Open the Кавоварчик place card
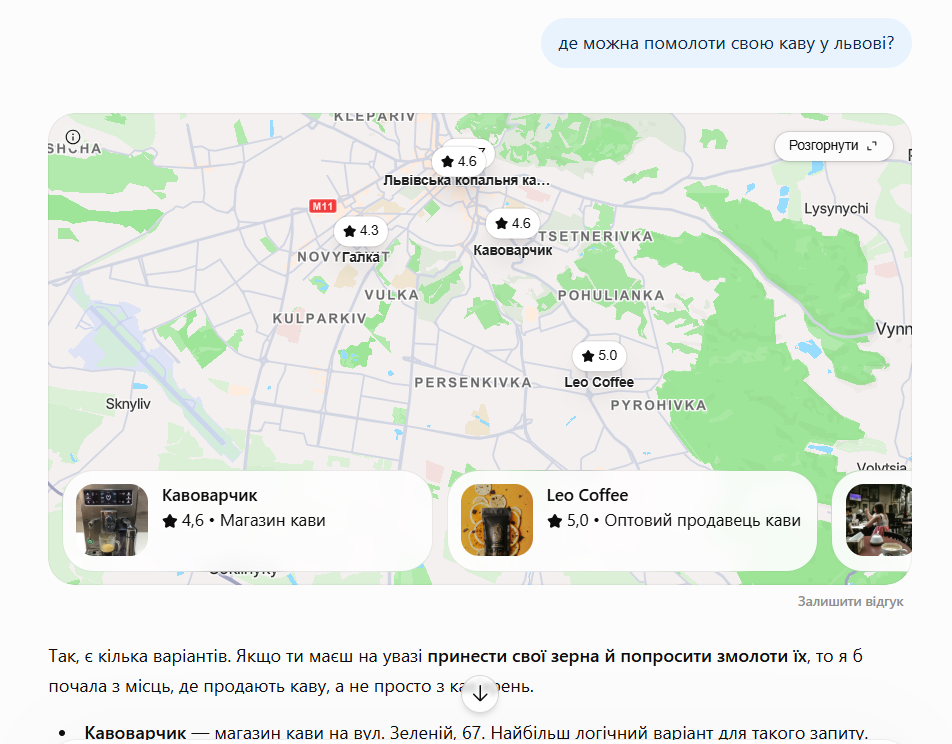 coord(247,520)
